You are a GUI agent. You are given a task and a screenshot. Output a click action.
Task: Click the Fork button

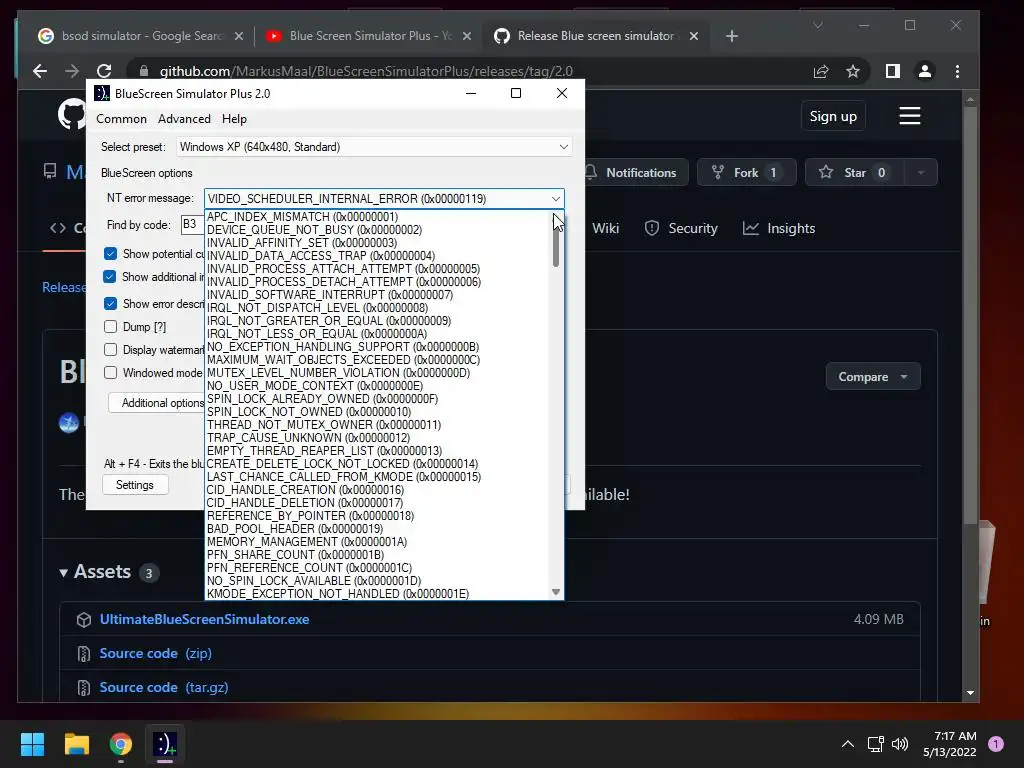pos(746,172)
